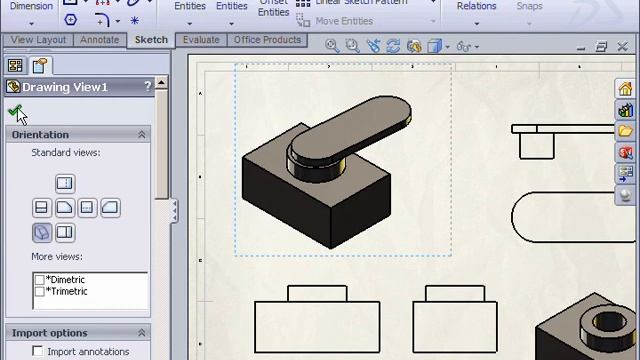Open the Sketch Fillet dropdown arrow
640x360 pixels.
pyautogui.click(x=118, y=20)
